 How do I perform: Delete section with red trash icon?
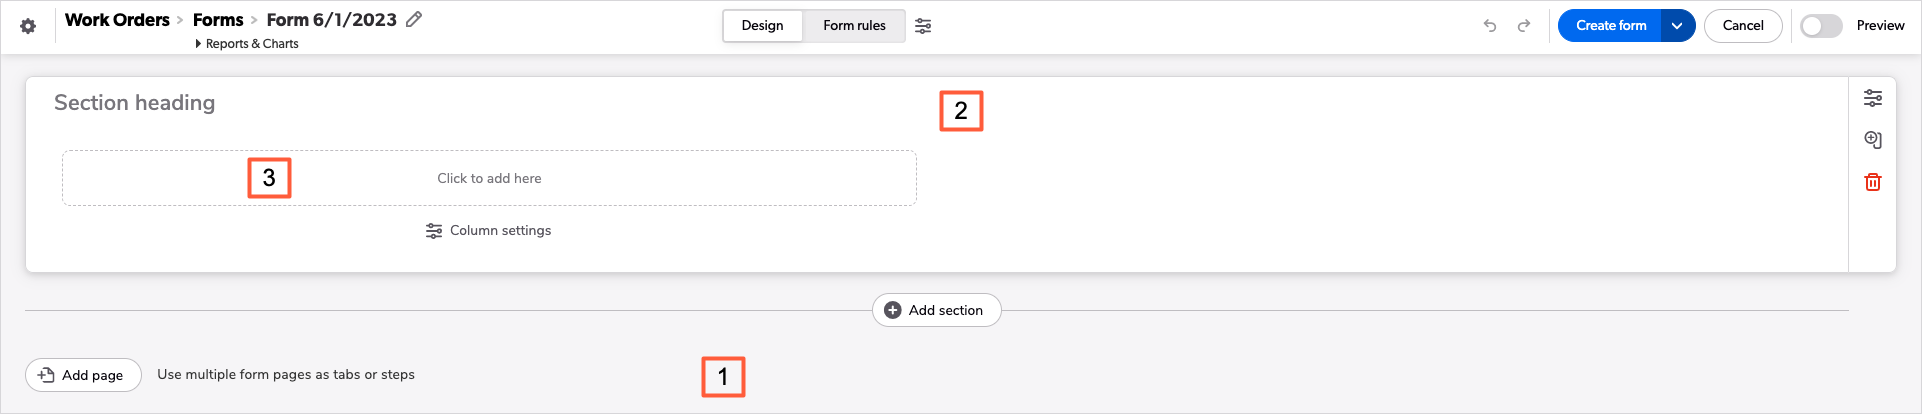[1873, 182]
